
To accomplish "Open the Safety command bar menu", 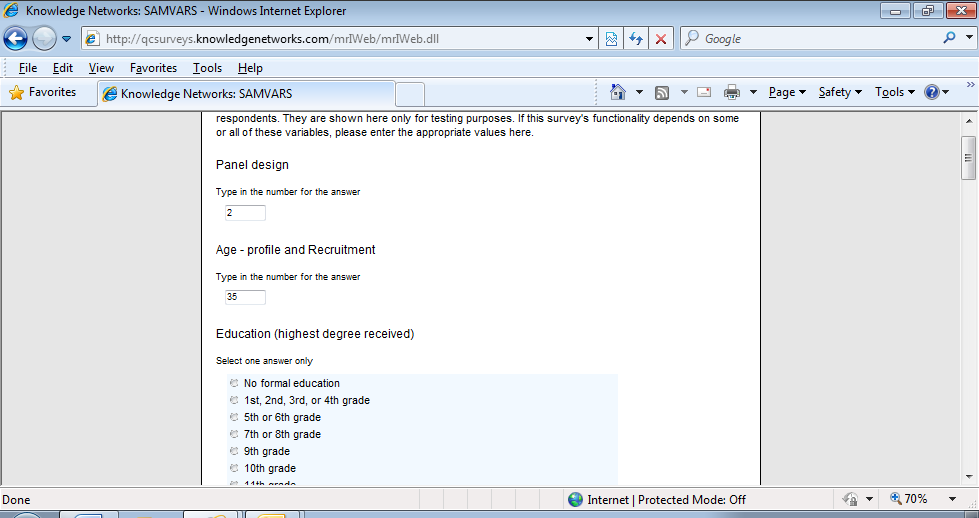I will pyautogui.click(x=840, y=92).
